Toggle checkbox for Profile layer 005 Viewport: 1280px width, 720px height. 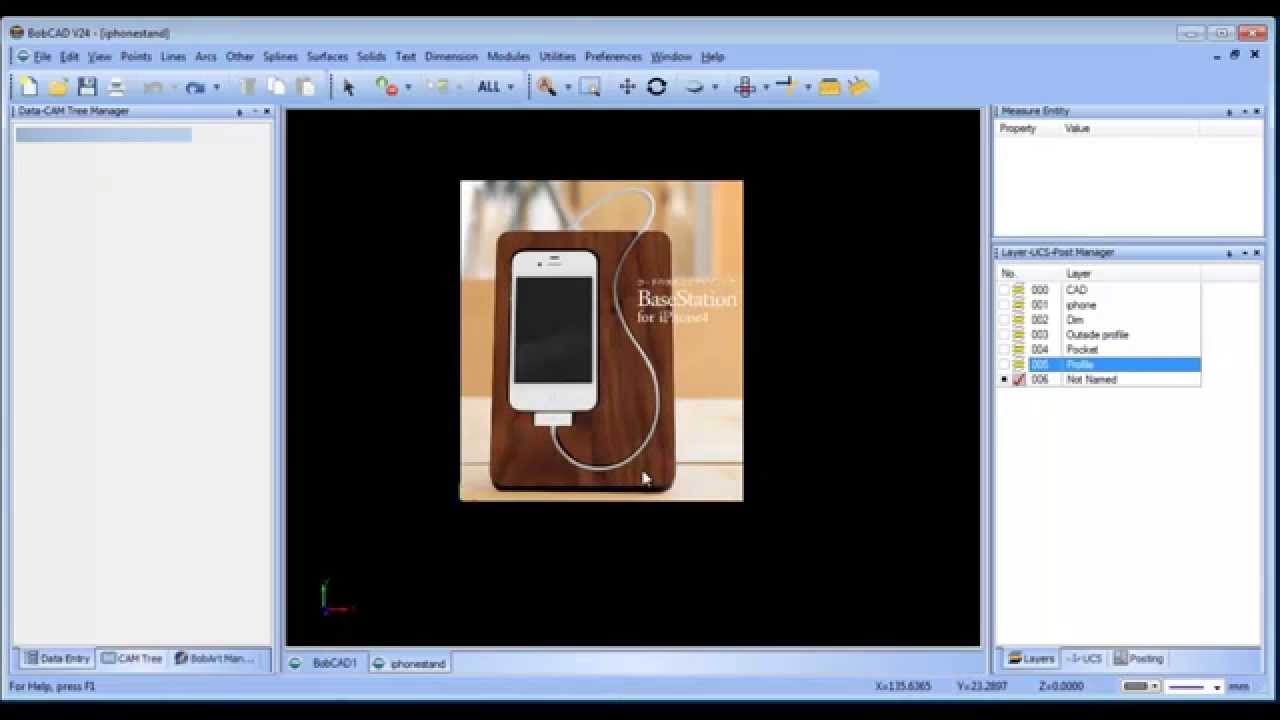click(x=1004, y=365)
